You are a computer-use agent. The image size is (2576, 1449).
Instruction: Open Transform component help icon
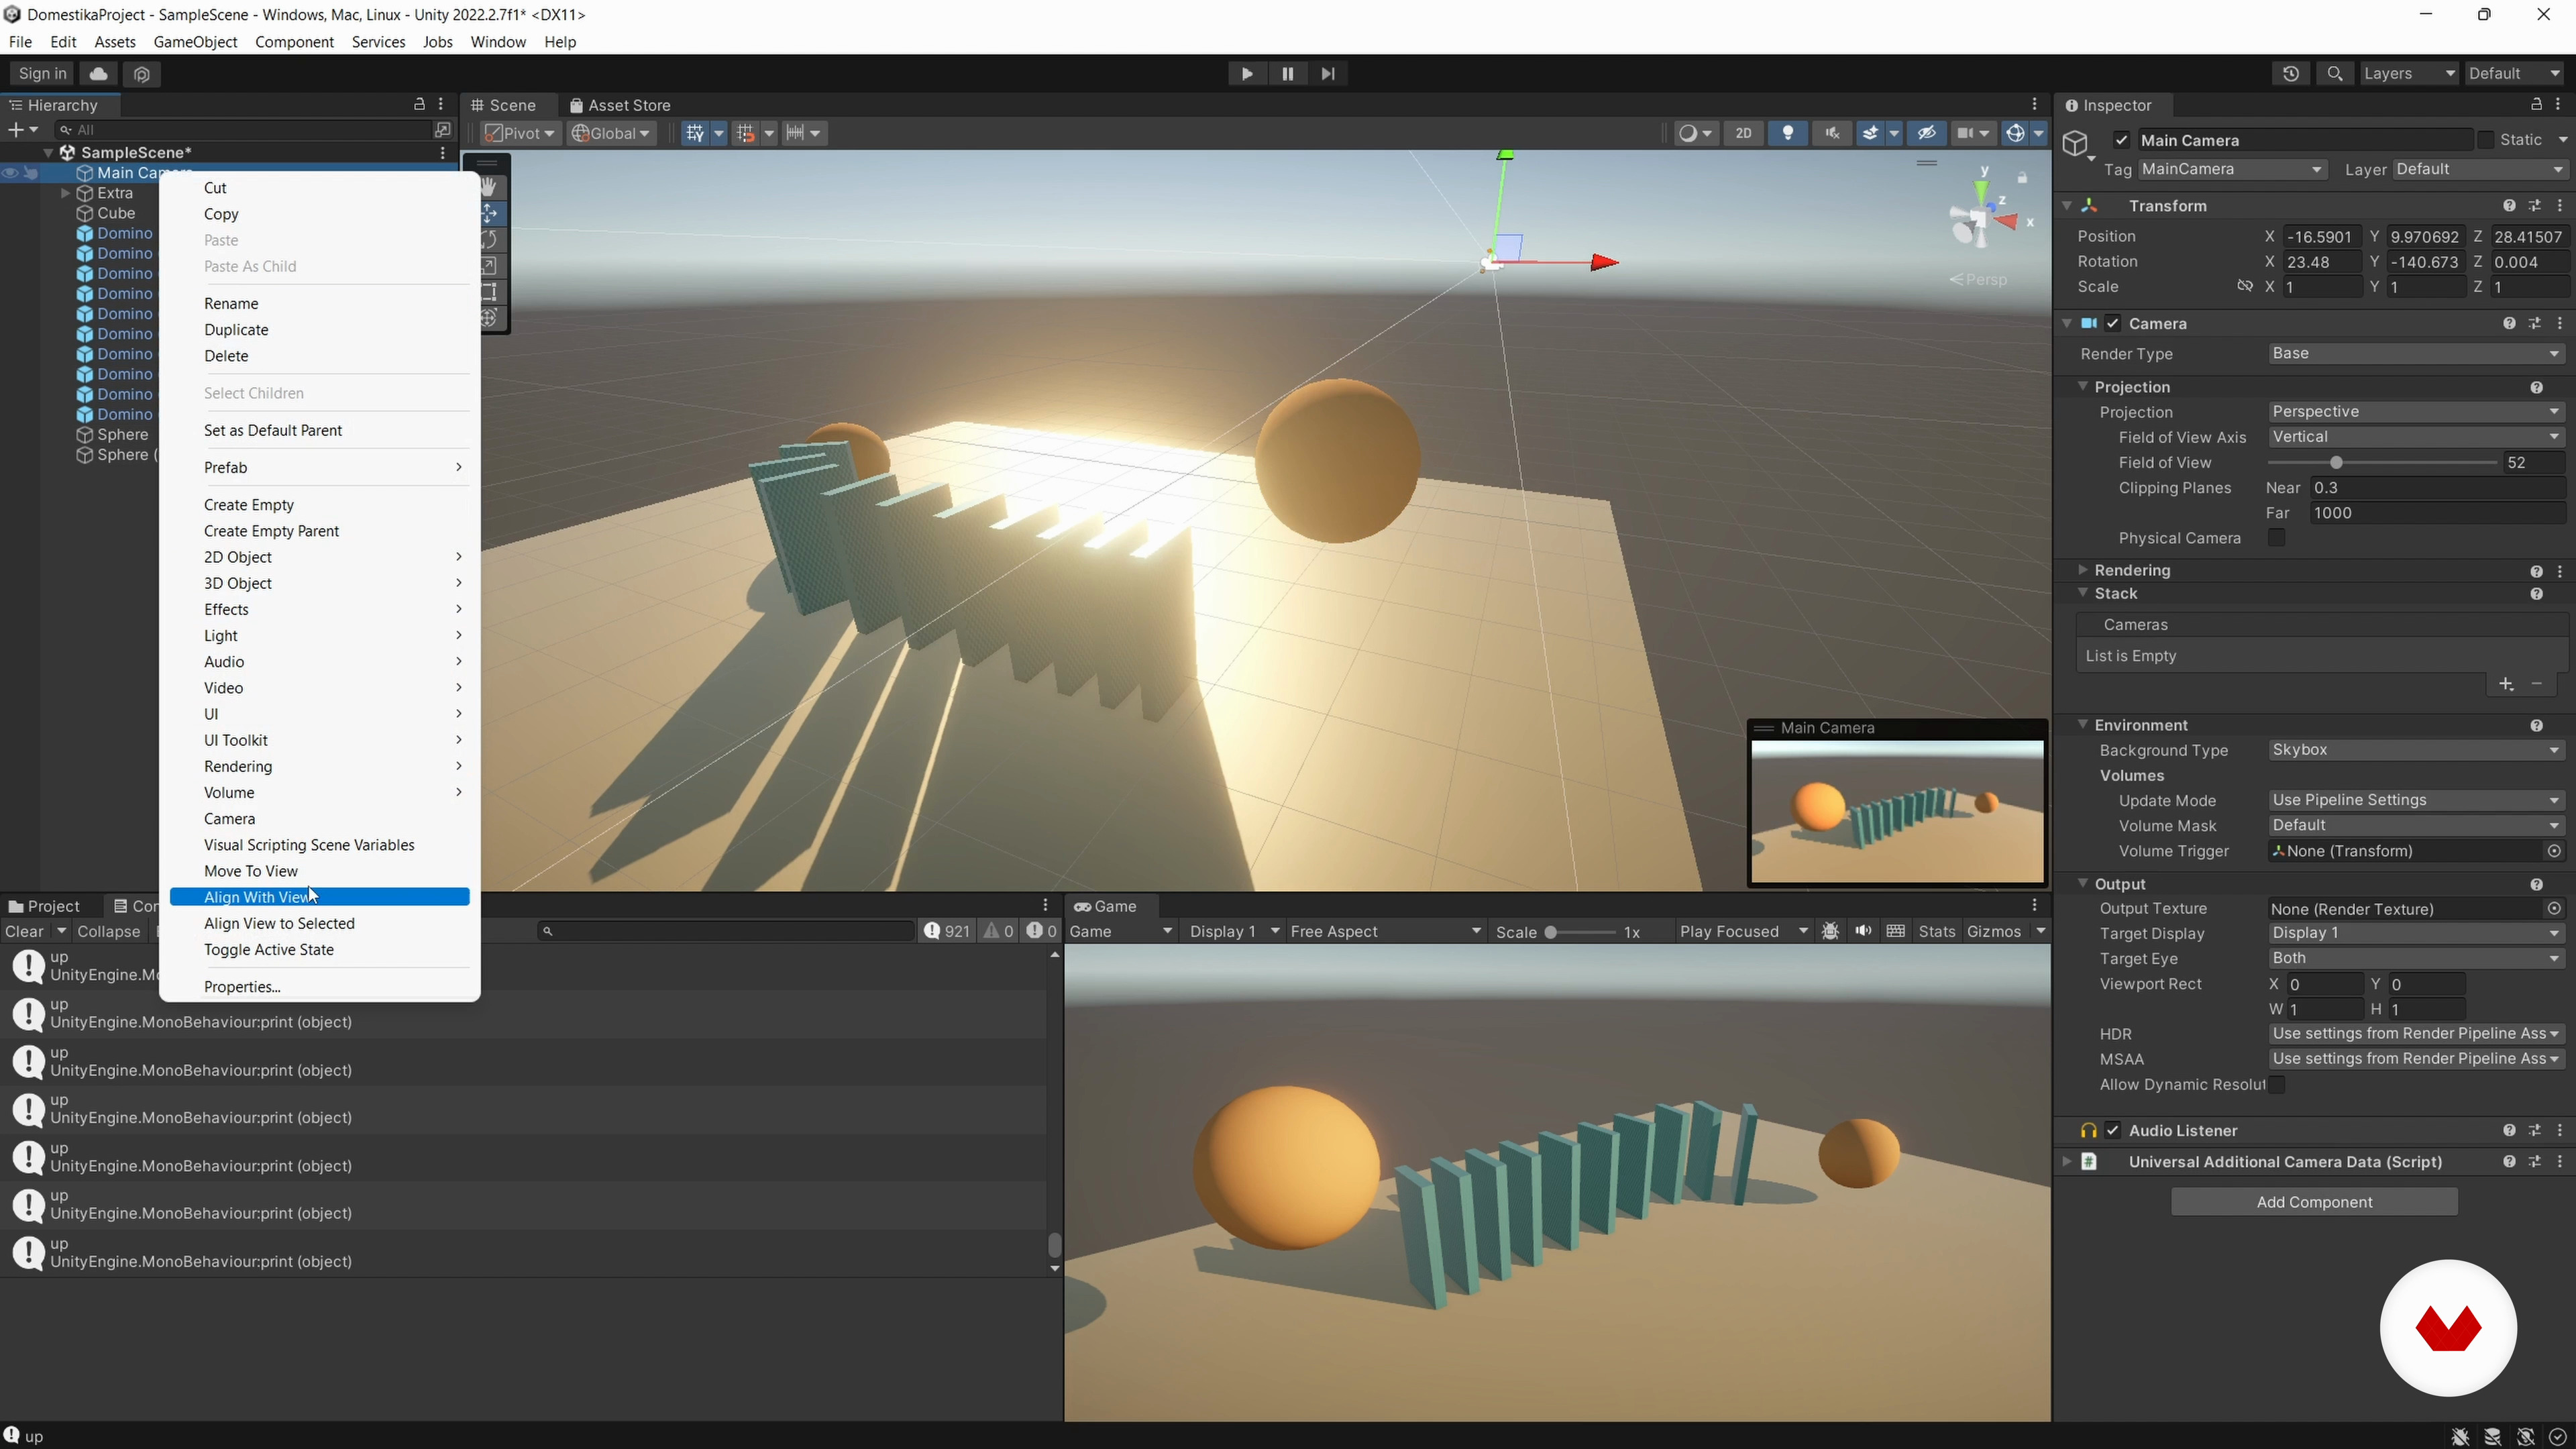click(x=2509, y=205)
